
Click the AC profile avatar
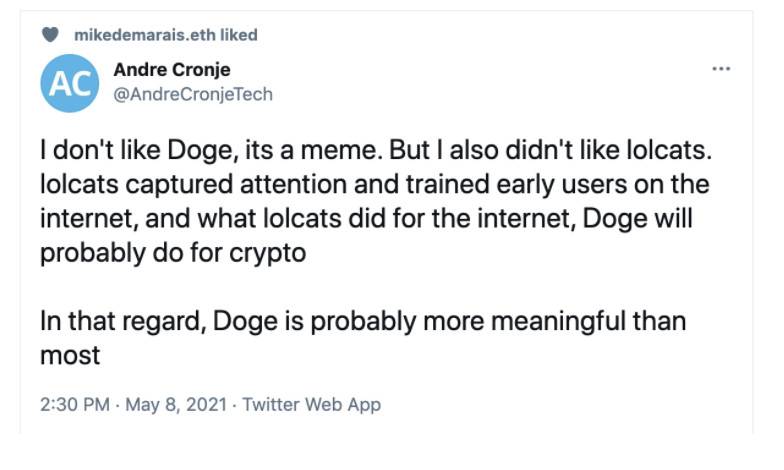tap(70, 83)
